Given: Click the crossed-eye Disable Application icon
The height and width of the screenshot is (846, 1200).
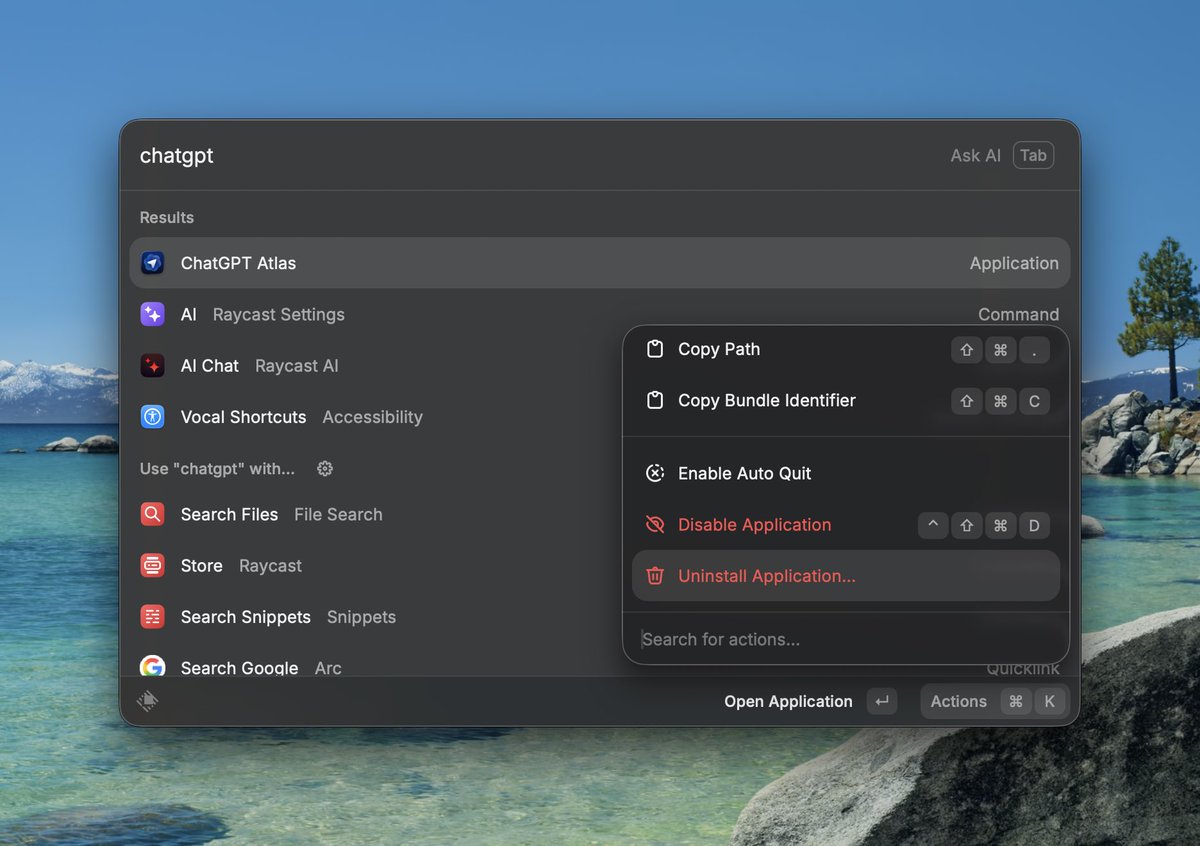Looking at the screenshot, I should pos(655,525).
